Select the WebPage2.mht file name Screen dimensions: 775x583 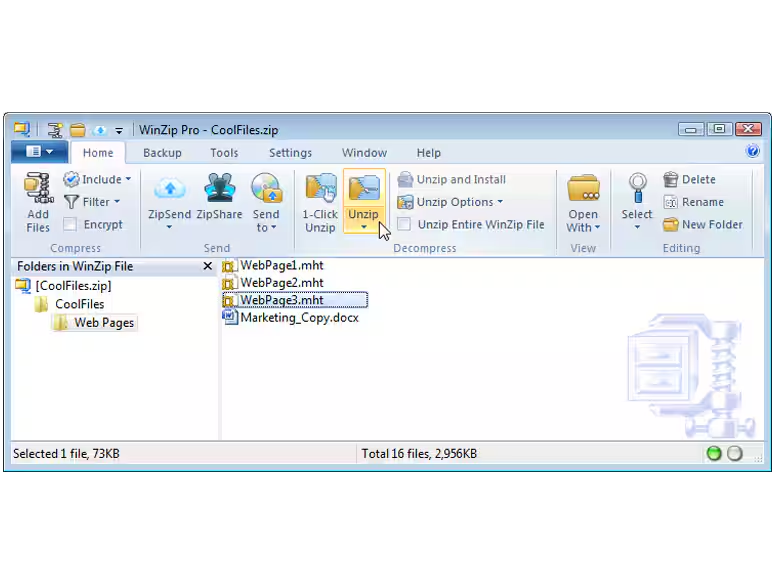point(282,283)
